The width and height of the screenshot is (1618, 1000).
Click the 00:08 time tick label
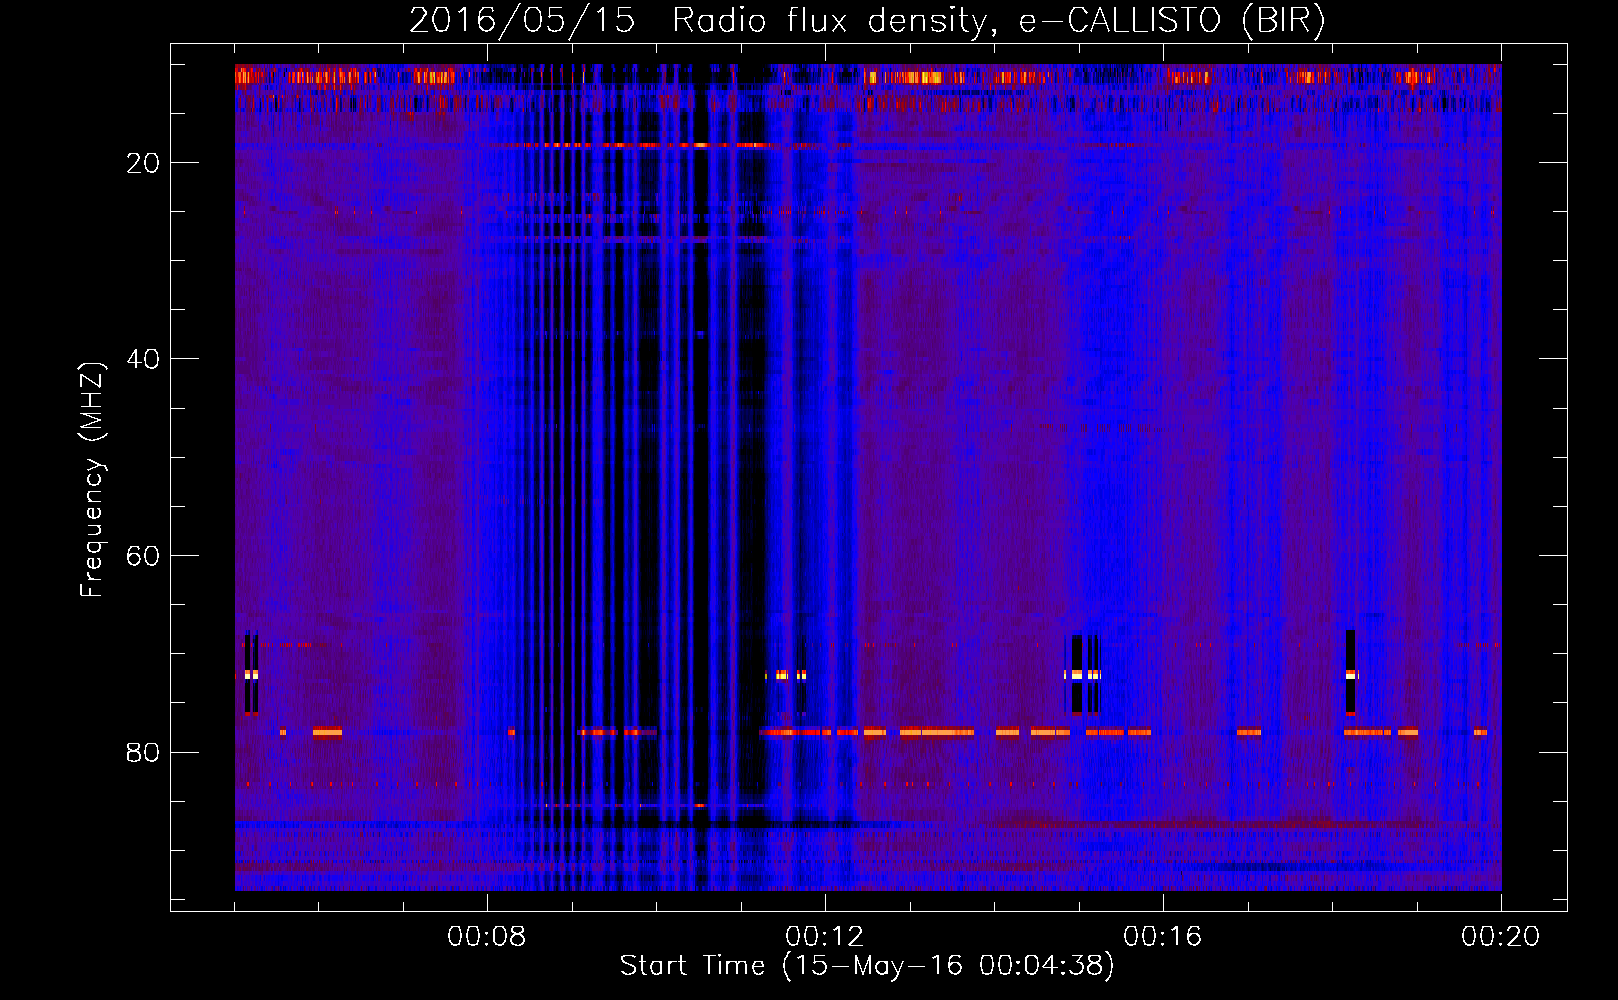coord(487,937)
